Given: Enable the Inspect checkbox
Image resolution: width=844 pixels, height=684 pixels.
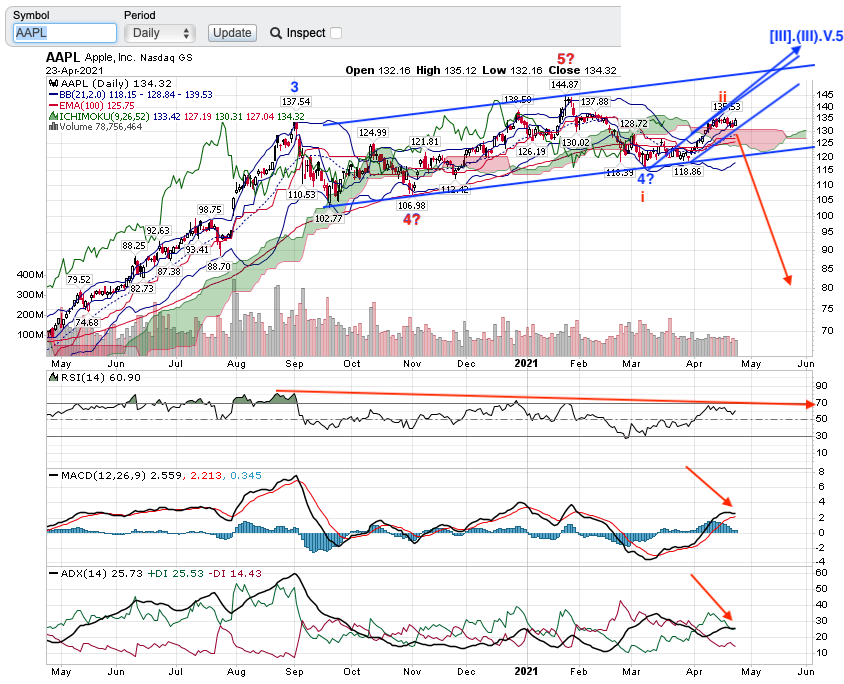Looking at the screenshot, I should point(336,33).
